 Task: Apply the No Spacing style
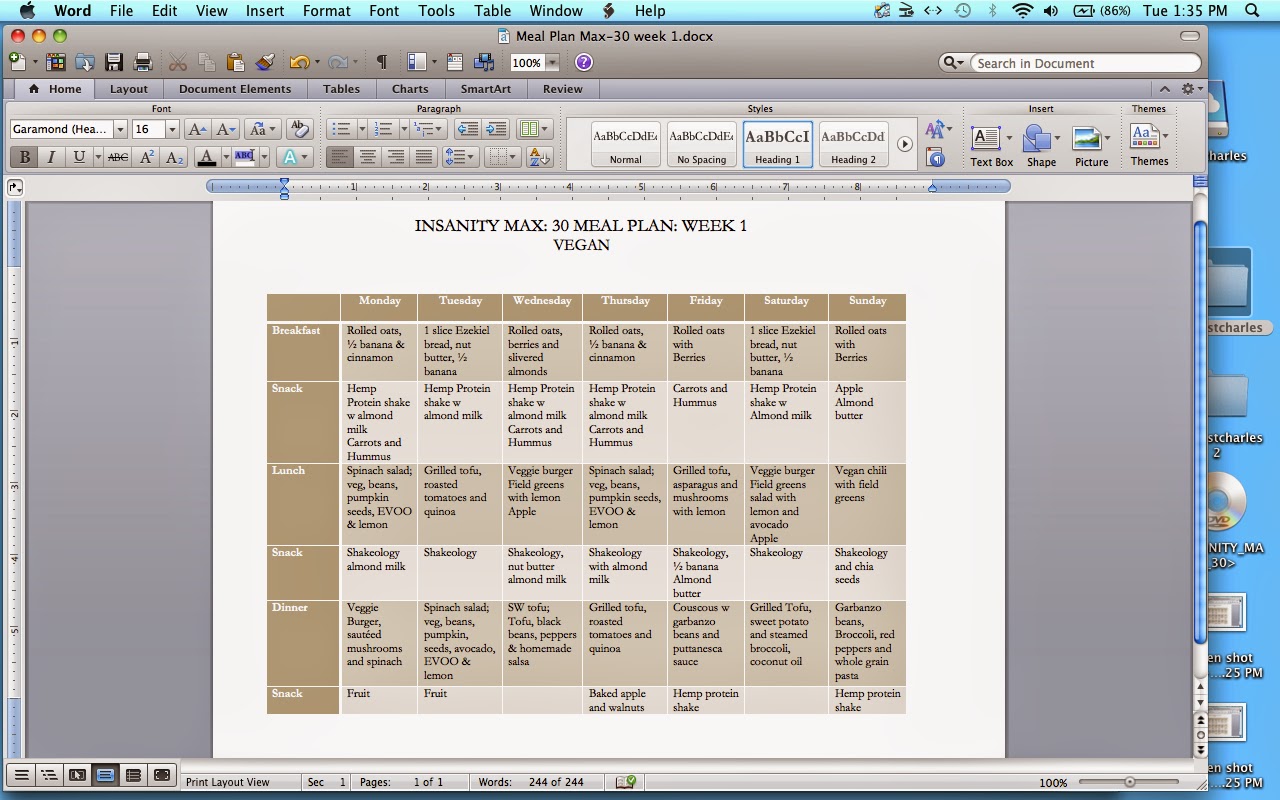(701, 144)
